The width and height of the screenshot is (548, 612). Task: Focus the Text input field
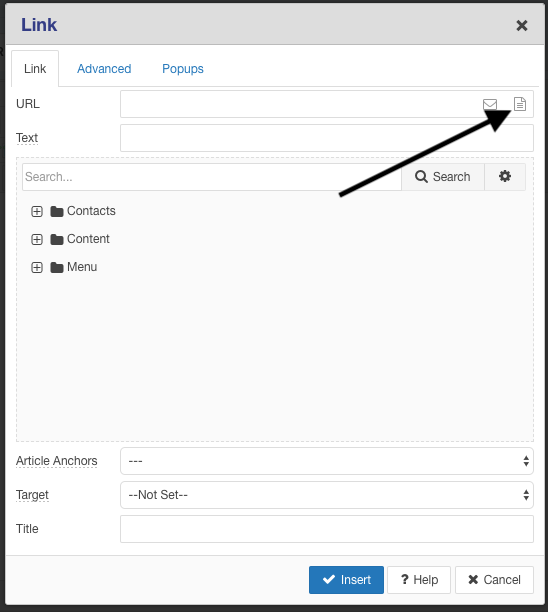[327, 138]
